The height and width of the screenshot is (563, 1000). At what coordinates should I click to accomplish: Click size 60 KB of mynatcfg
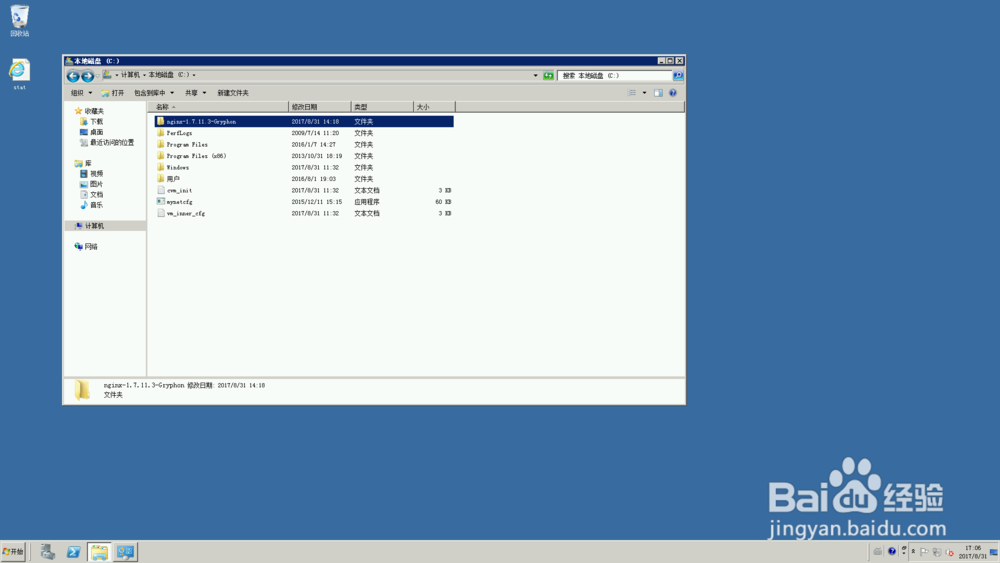pos(443,201)
